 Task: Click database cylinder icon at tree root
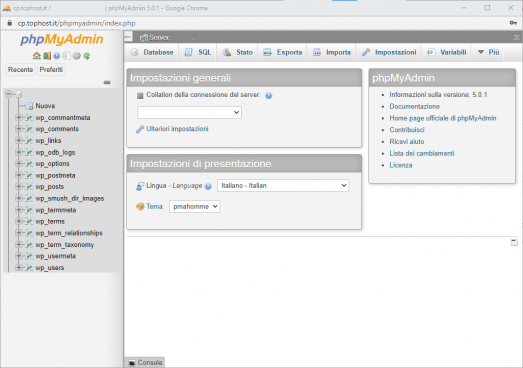(19, 94)
